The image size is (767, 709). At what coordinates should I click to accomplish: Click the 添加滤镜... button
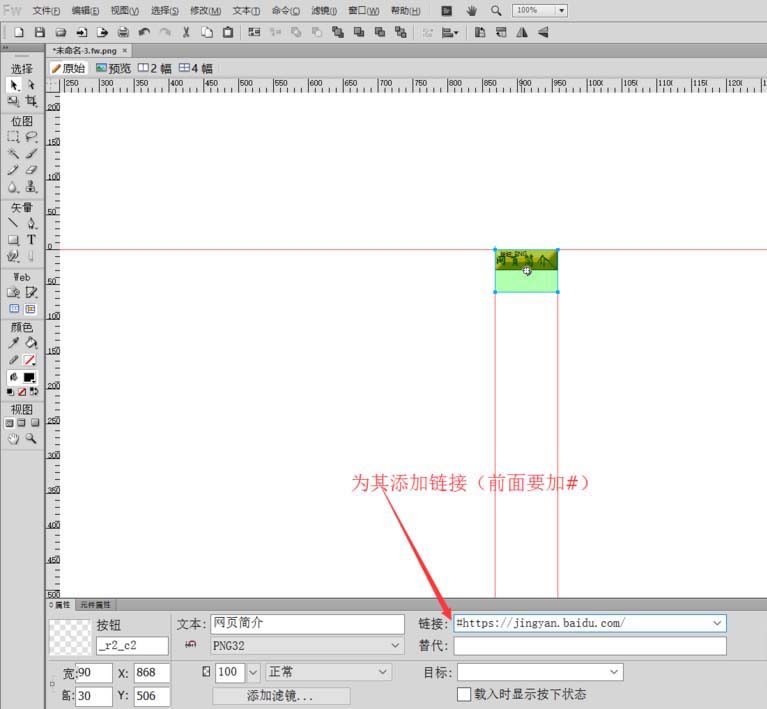(280, 696)
